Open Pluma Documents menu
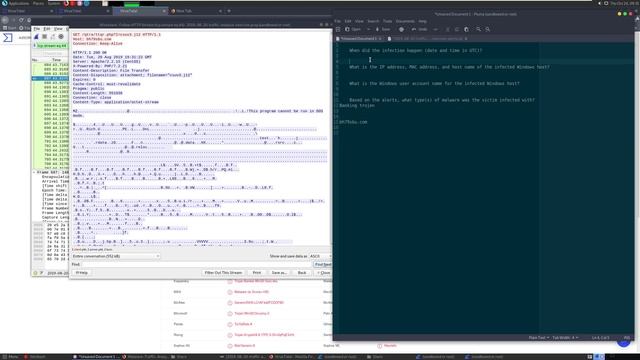Screen dimensions: 640x360 tap(405, 21)
